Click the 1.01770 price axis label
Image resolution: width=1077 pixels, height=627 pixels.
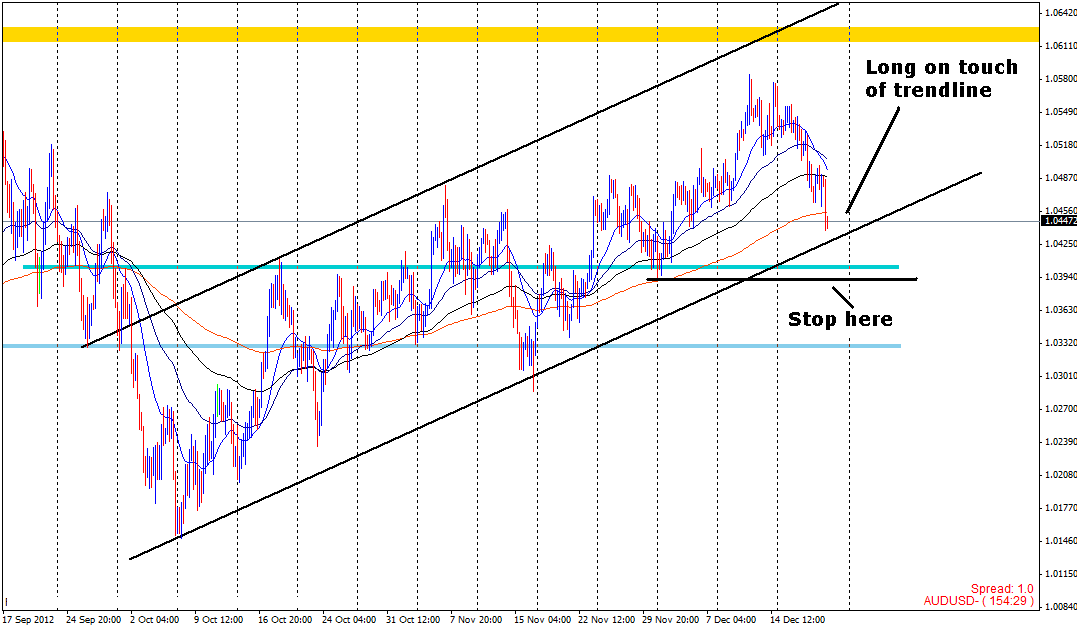[1061, 507]
